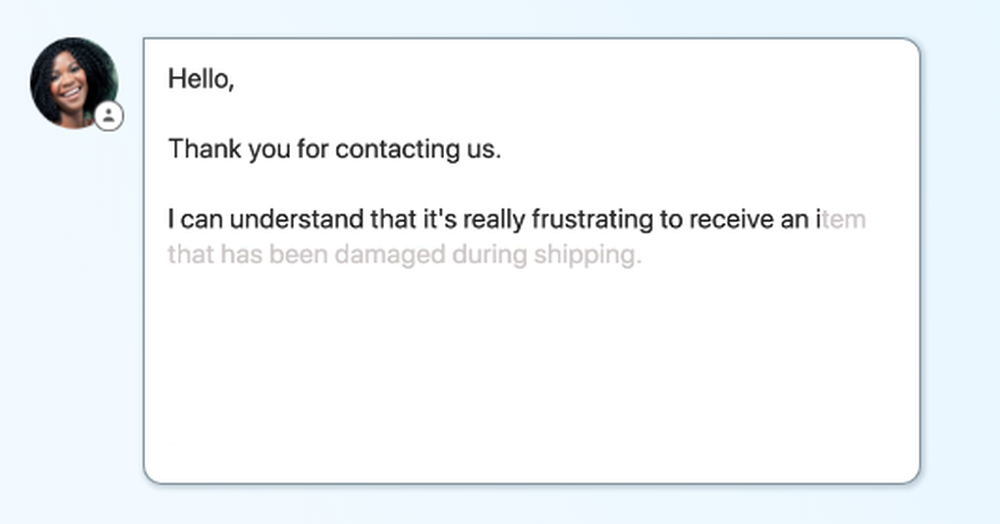Click the agent profile photo avatar
Screen dimensions: 1000x524
point(72,82)
